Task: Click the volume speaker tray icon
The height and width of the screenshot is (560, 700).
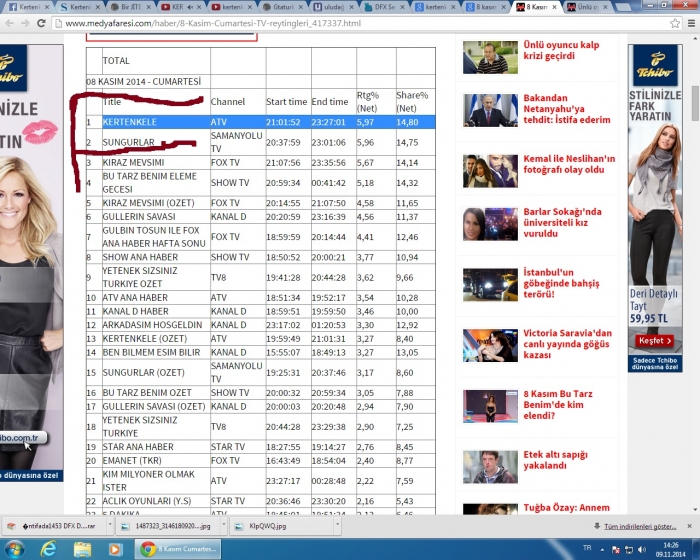Action: 642,549
